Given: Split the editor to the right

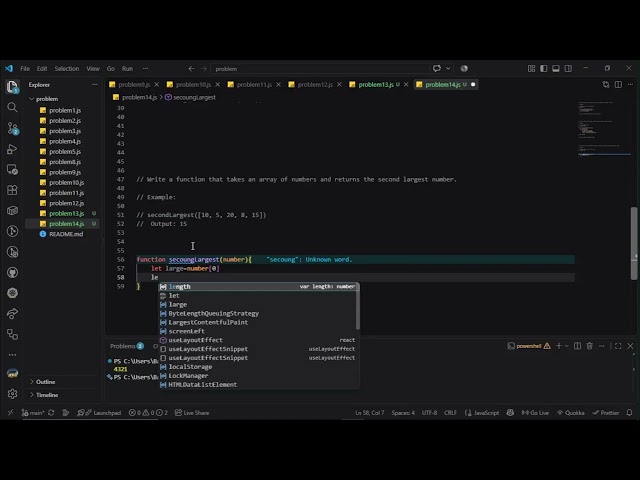Looking at the screenshot, I should [618, 84].
